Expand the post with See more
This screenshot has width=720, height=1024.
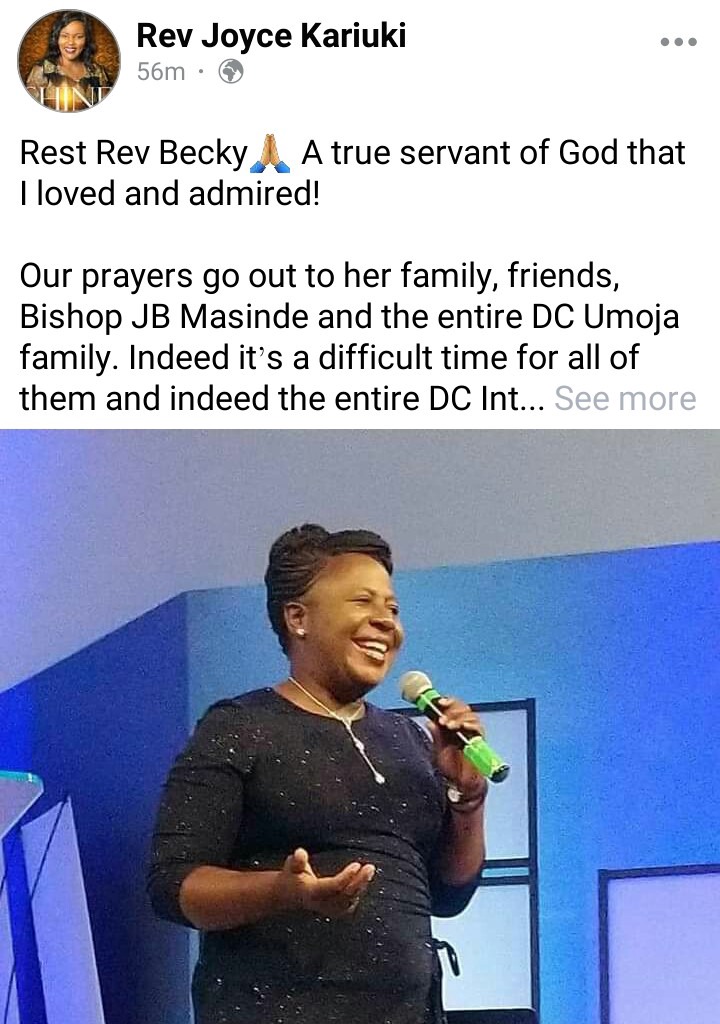pos(625,398)
